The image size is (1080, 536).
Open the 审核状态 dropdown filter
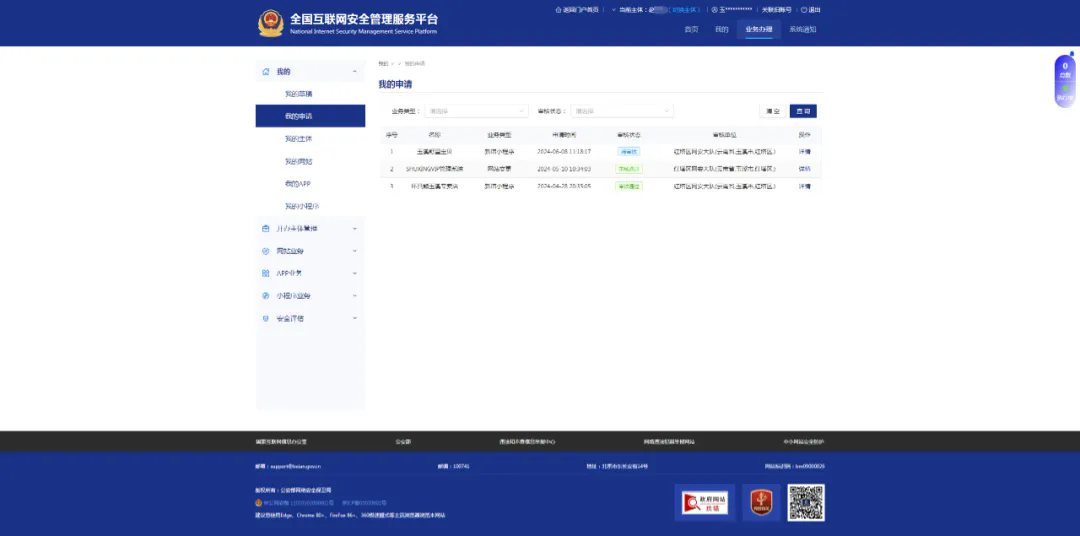tap(622, 111)
